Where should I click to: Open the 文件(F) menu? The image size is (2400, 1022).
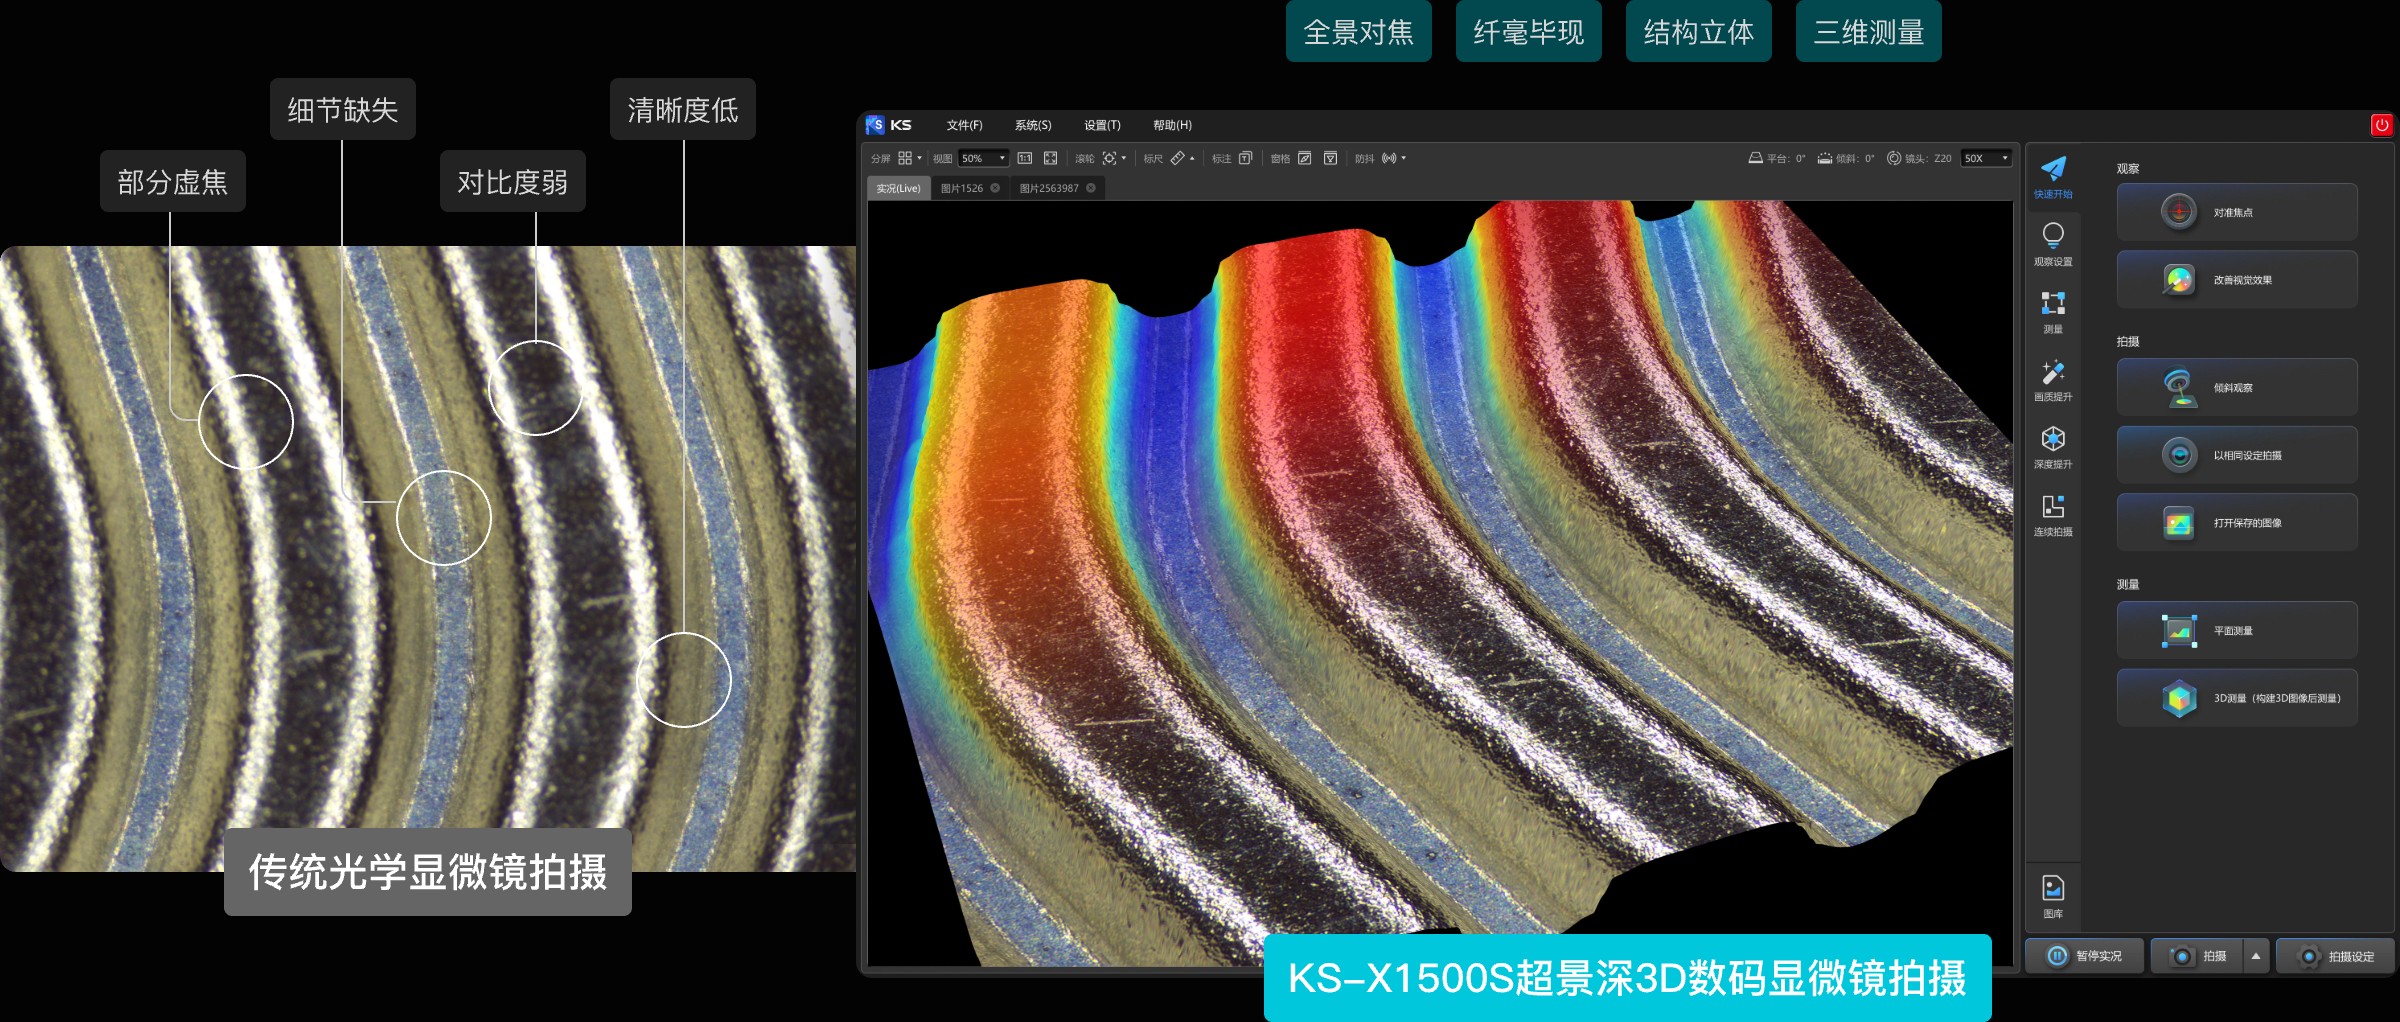coord(964,125)
